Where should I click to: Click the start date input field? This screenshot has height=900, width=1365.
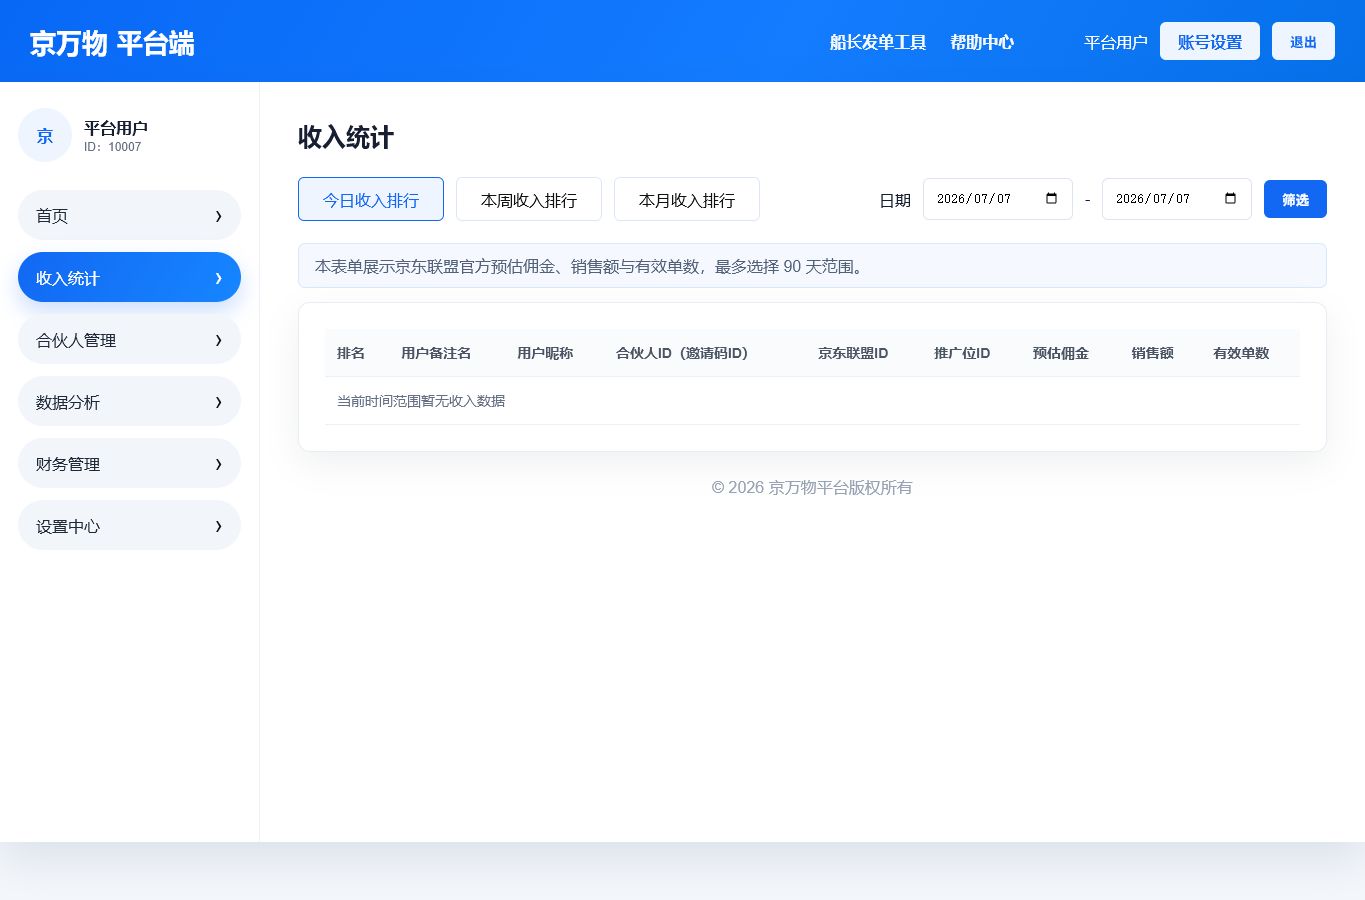[x=998, y=199]
